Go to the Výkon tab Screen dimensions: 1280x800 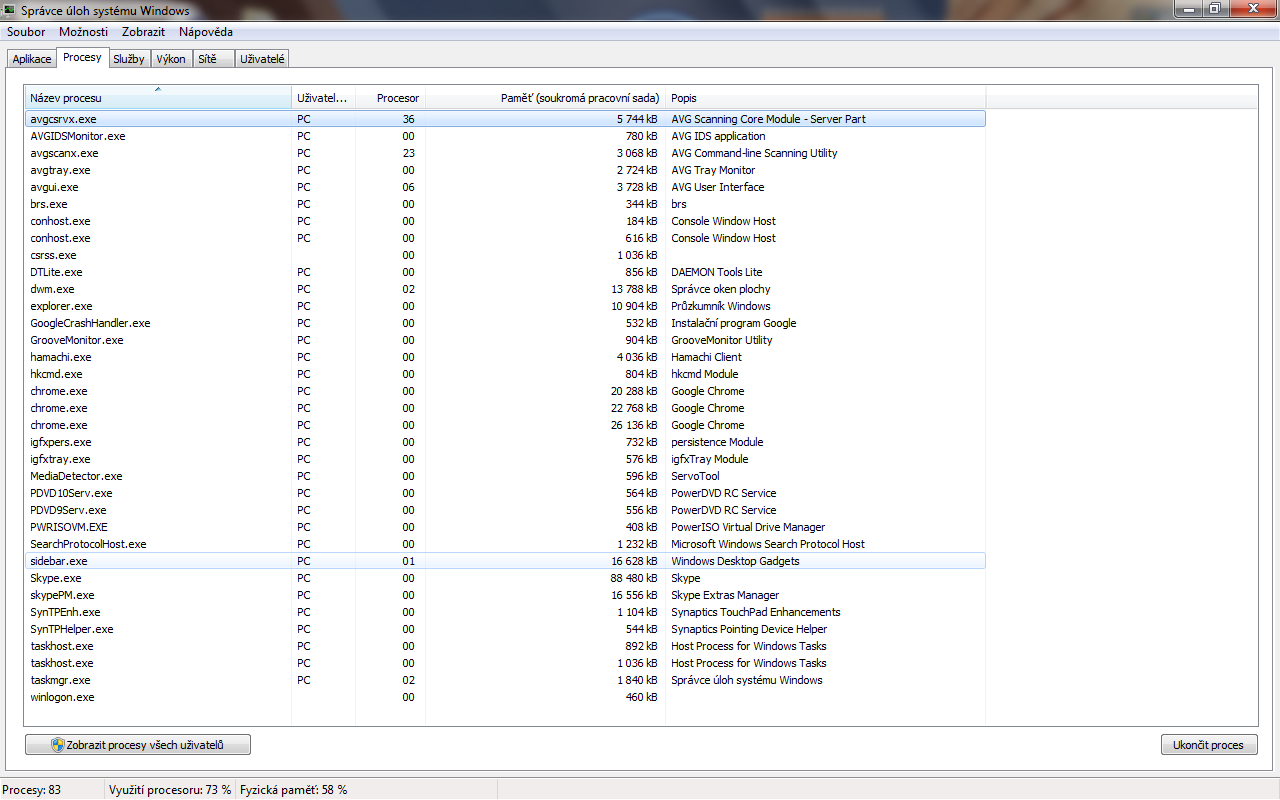[x=171, y=59]
